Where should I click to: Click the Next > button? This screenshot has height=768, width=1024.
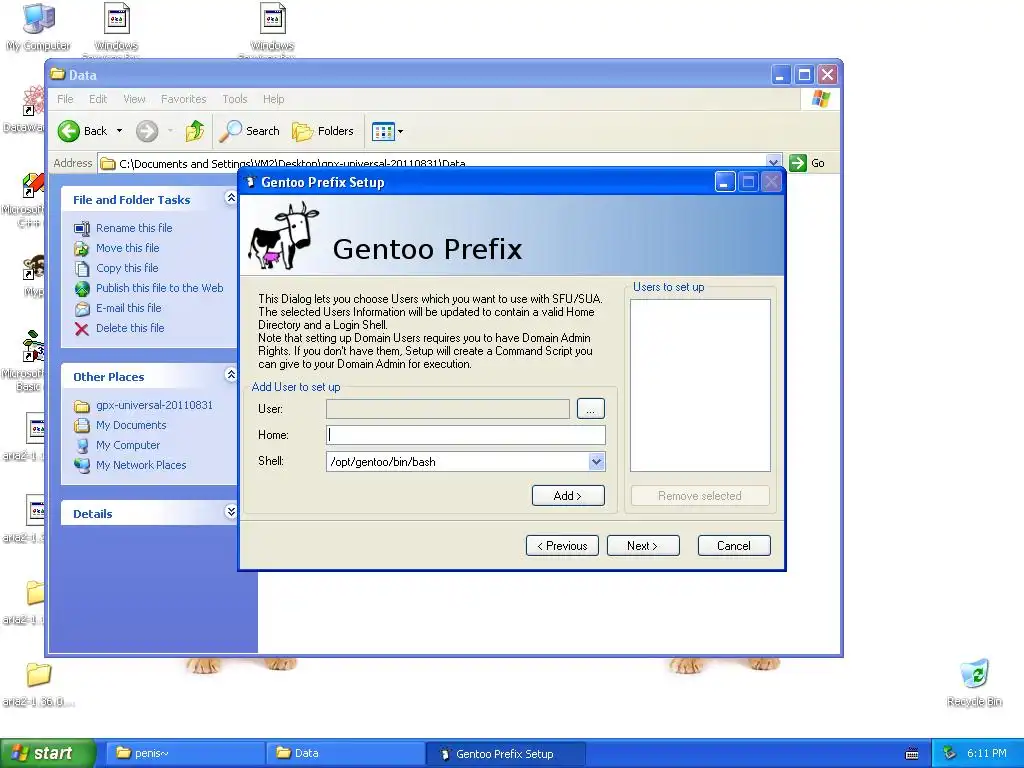[643, 546]
